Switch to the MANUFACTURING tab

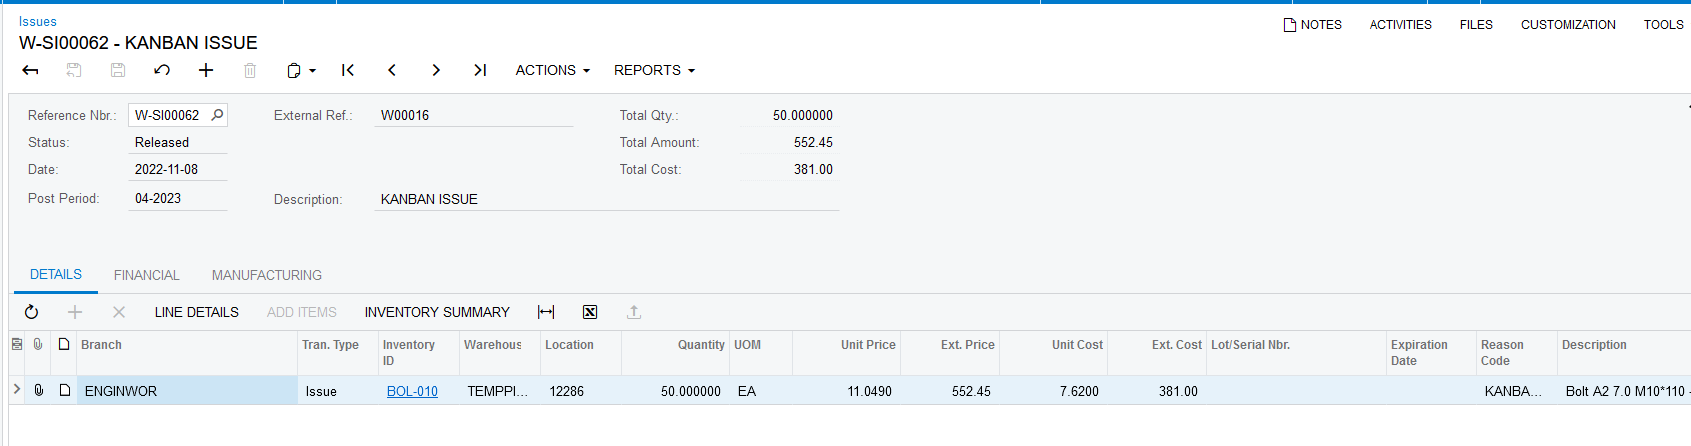(x=266, y=275)
